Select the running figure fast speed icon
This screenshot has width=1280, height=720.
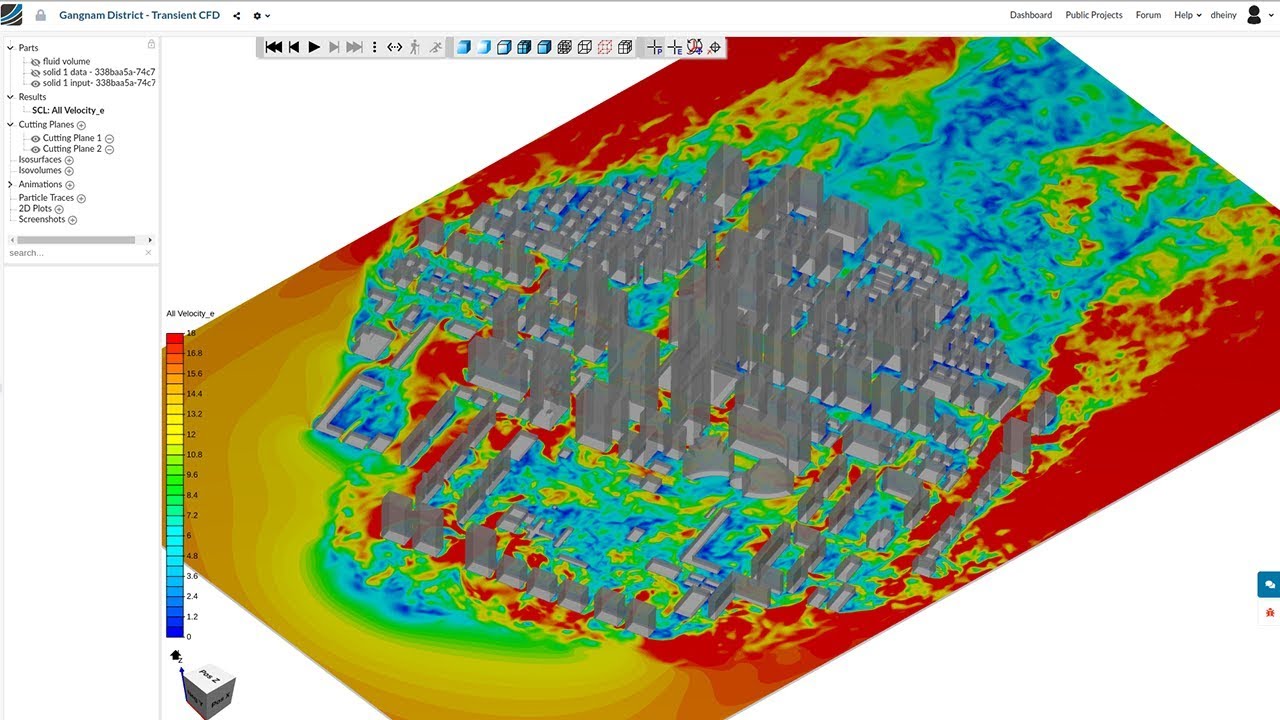[x=435, y=47]
